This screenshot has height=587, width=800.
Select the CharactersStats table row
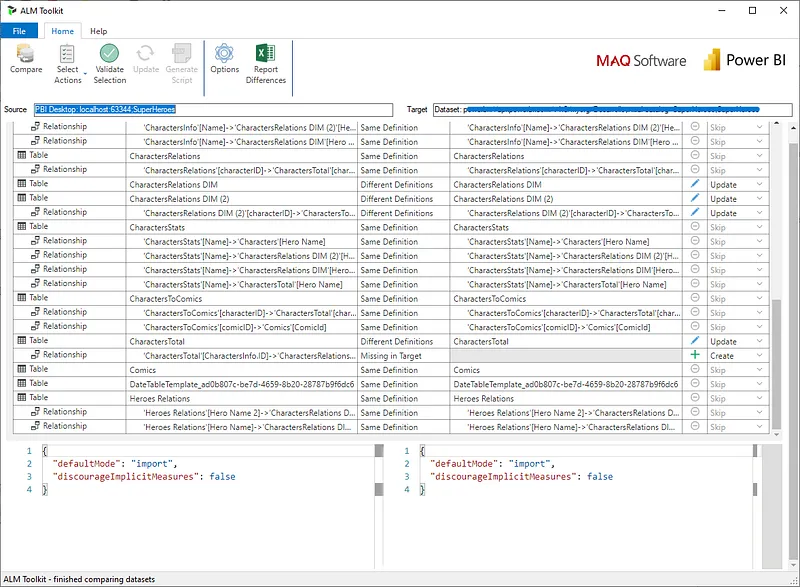(x=391, y=227)
